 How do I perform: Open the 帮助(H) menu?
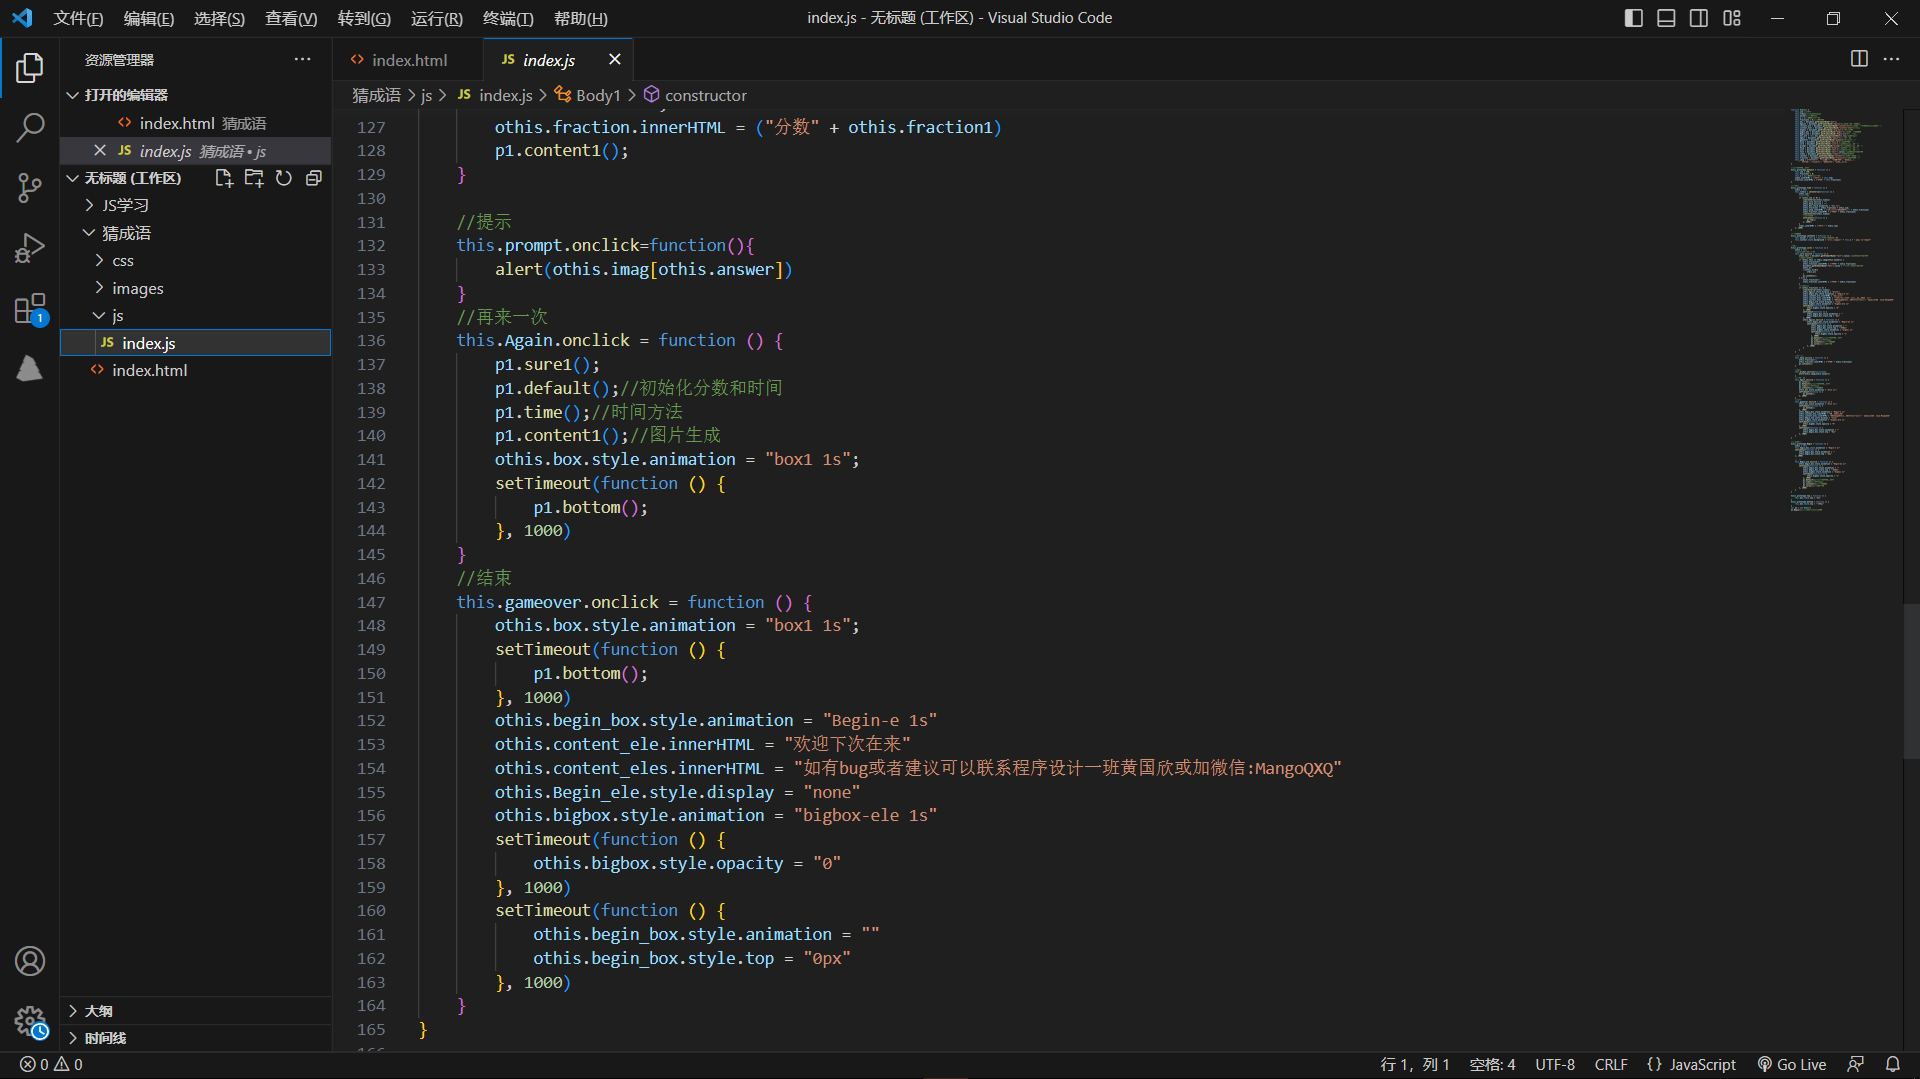[581, 18]
